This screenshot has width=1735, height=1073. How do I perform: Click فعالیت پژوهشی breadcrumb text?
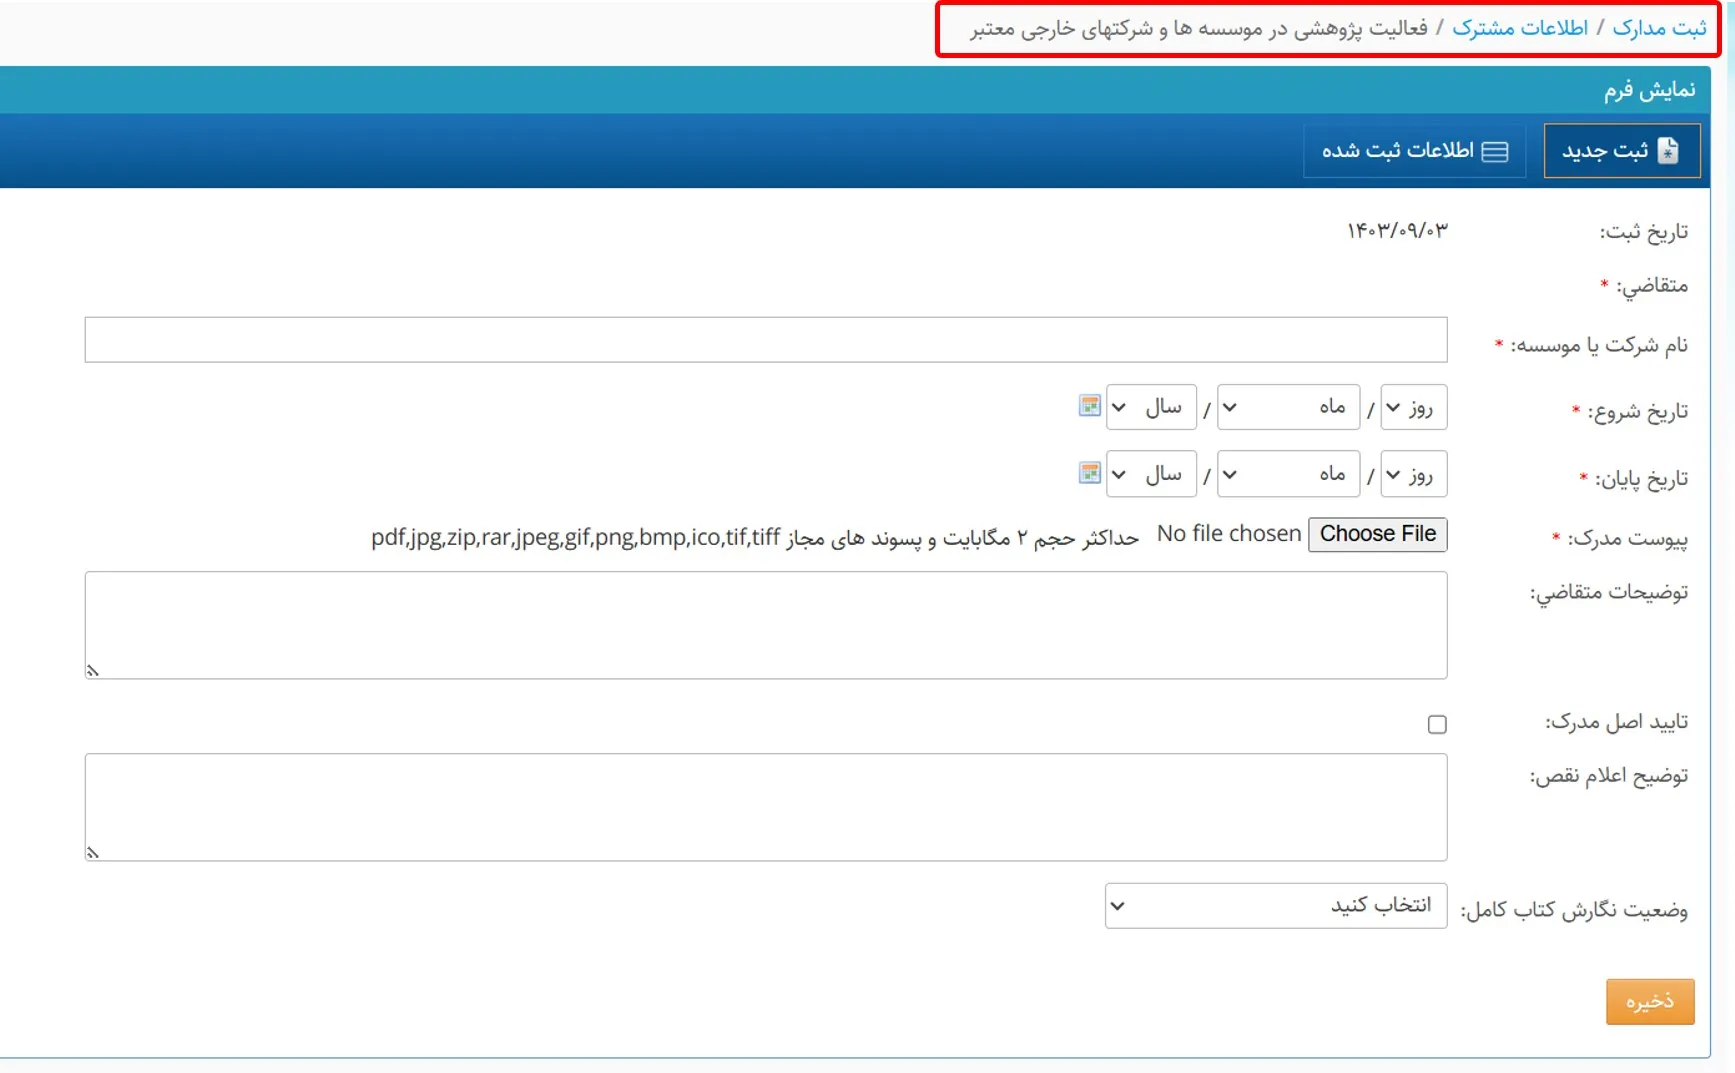1198,28
